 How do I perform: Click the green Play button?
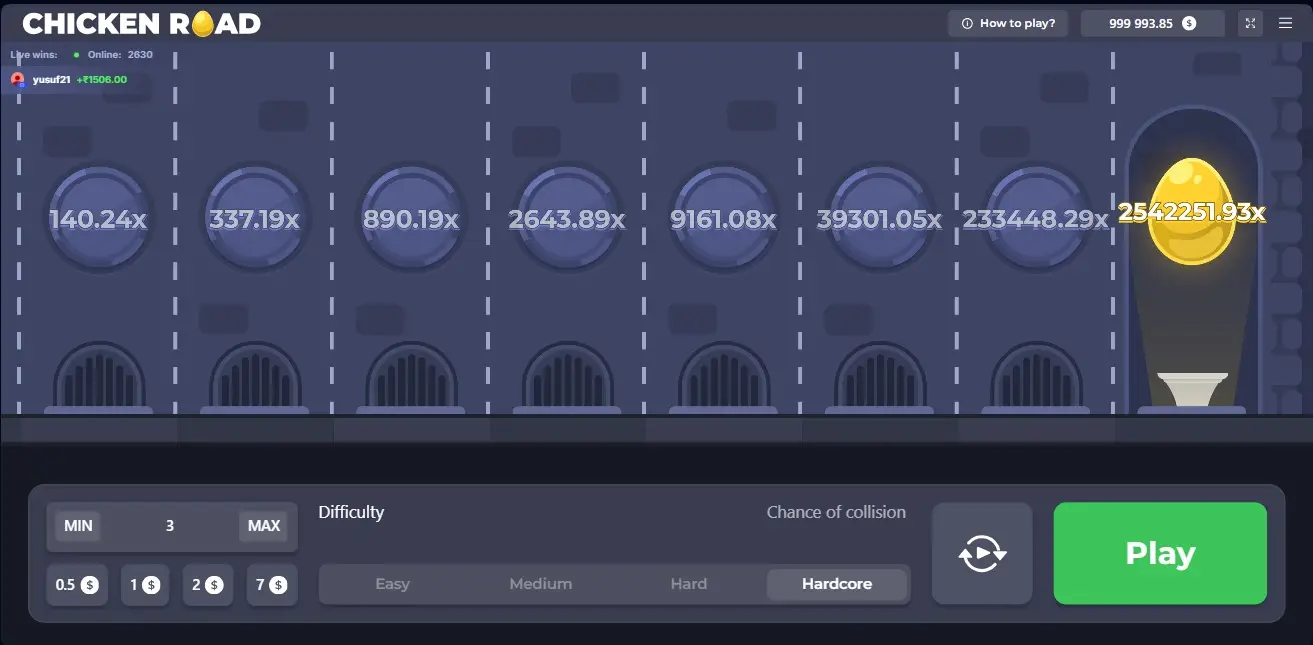point(1160,553)
